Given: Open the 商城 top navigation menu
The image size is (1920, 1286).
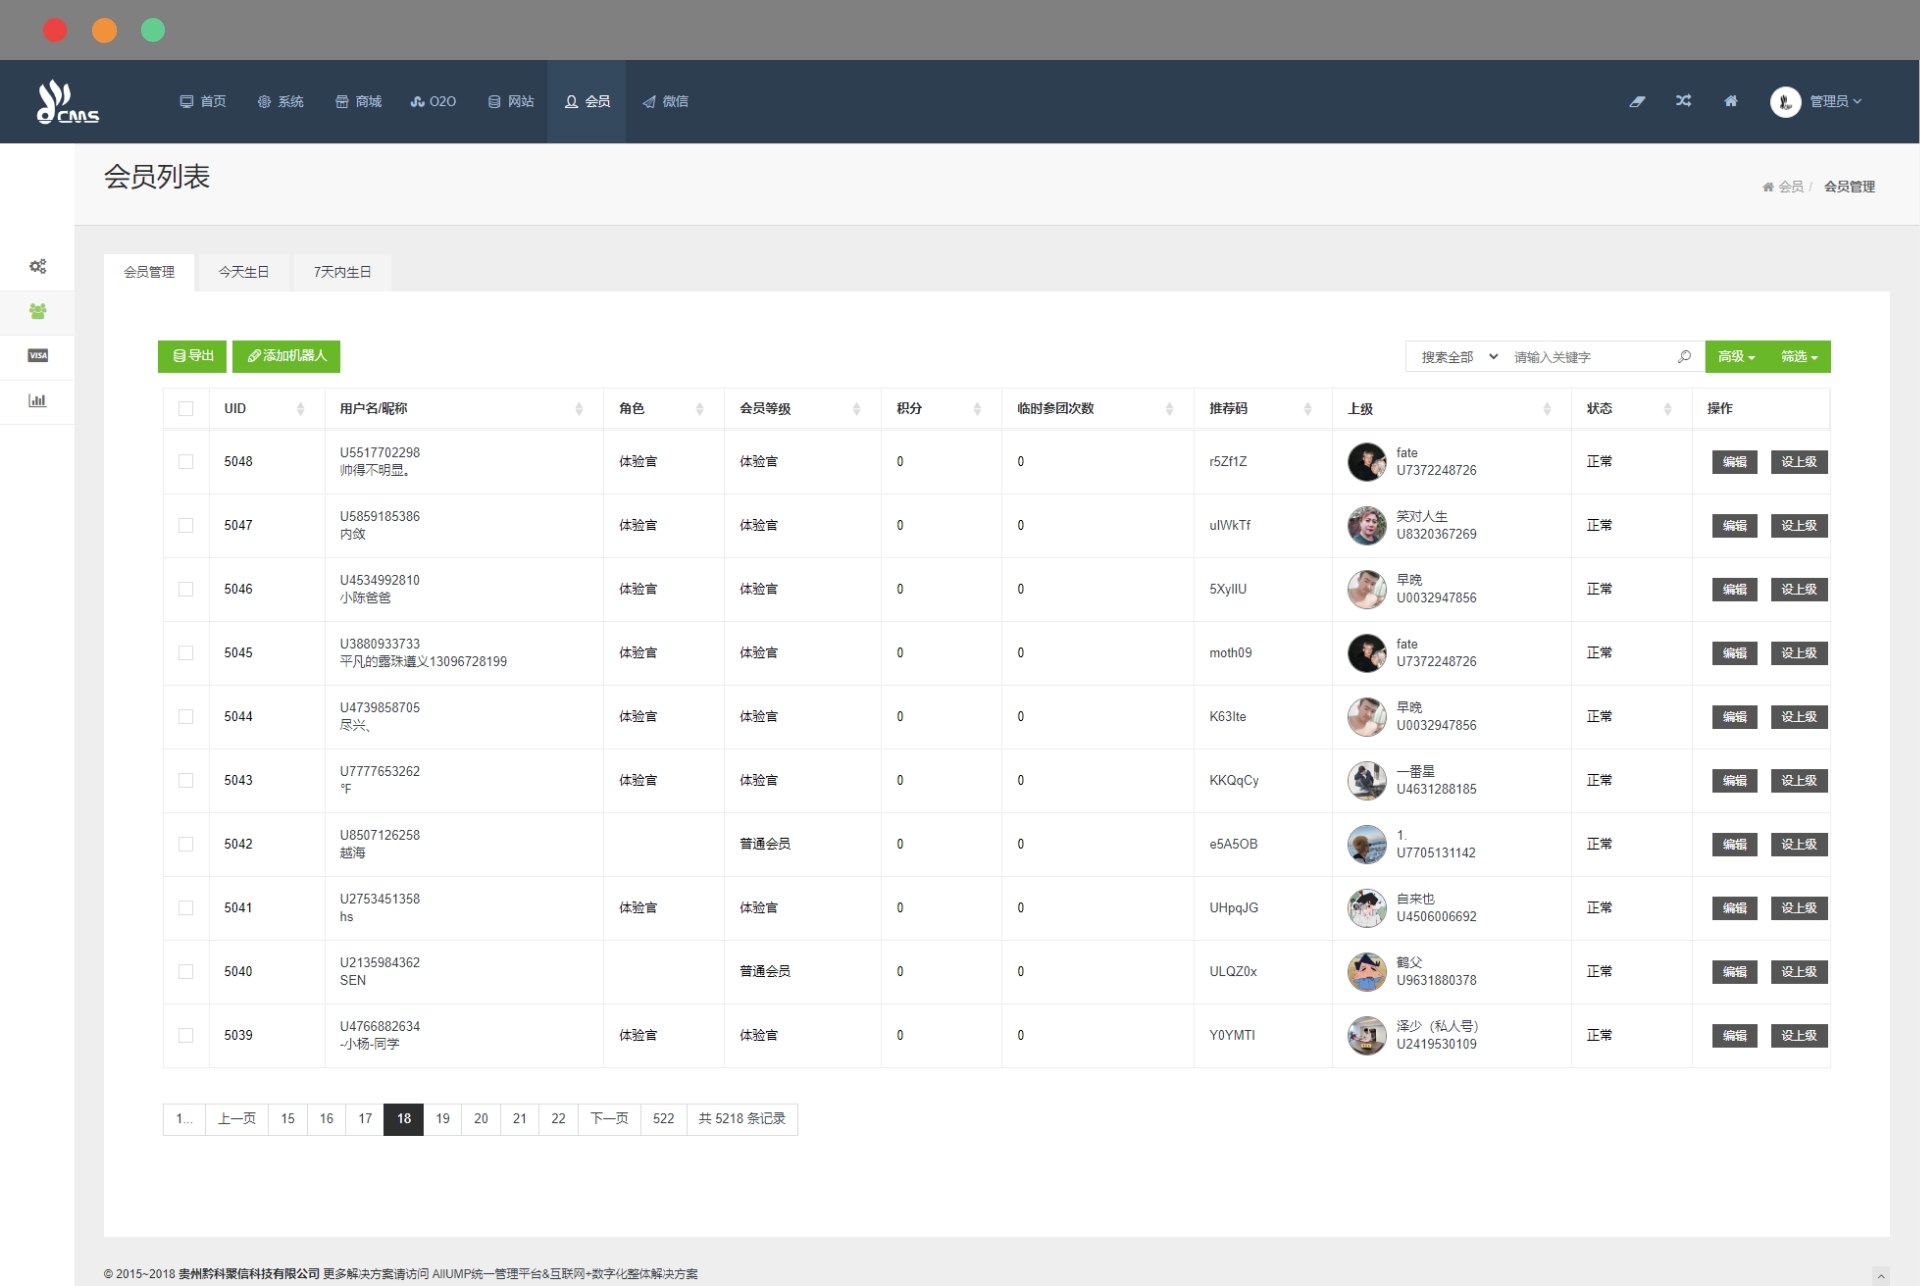Looking at the screenshot, I should click(x=358, y=101).
